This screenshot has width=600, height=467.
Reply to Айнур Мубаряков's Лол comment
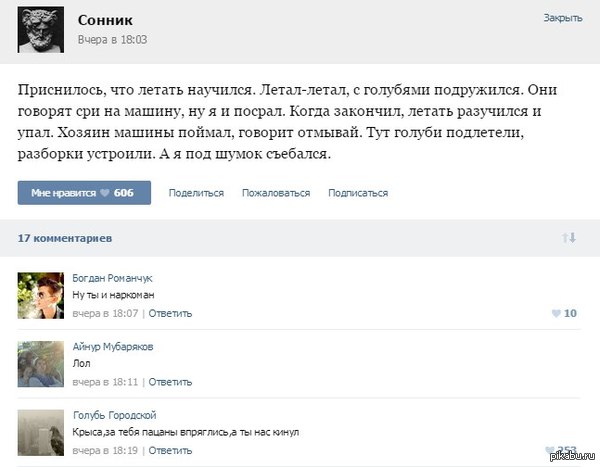[170, 381]
